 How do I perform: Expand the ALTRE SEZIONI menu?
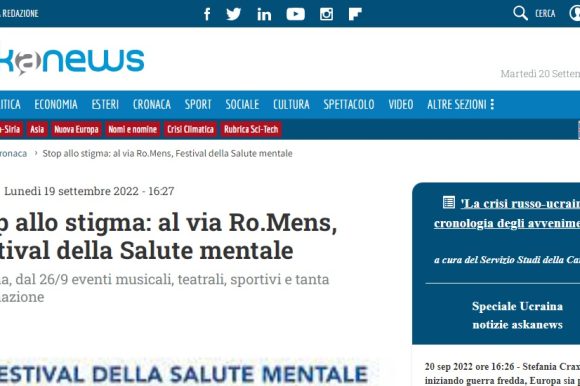click(457, 105)
